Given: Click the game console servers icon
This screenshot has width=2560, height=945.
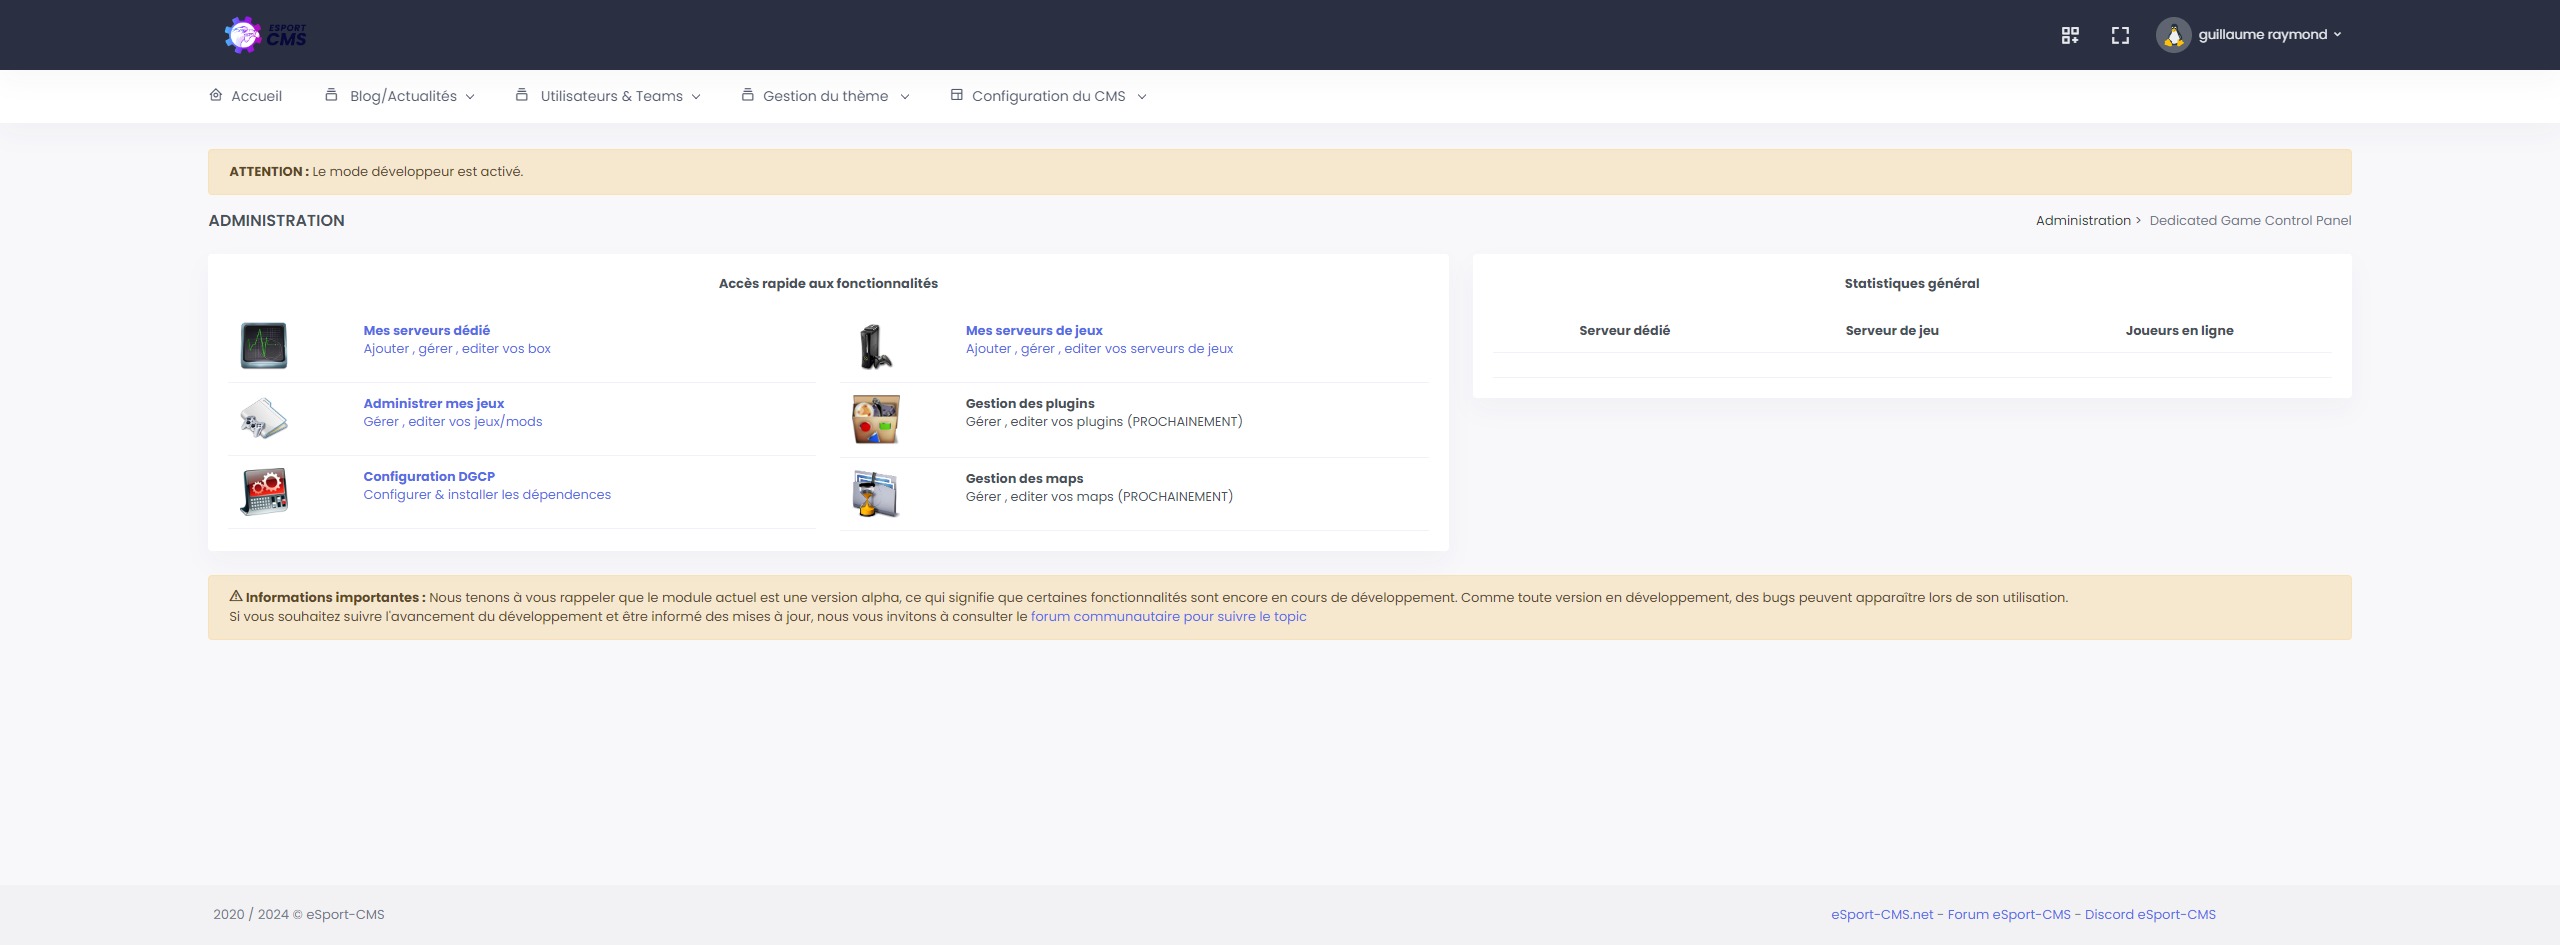Looking at the screenshot, I should click(875, 346).
